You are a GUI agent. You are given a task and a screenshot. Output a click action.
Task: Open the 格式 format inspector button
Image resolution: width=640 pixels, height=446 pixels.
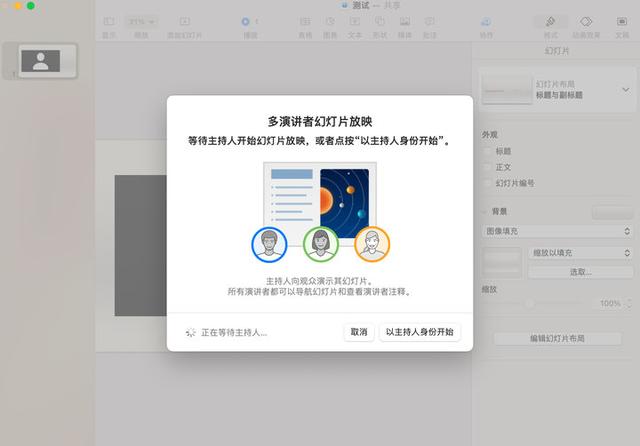pyautogui.click(x=551, y=22)
